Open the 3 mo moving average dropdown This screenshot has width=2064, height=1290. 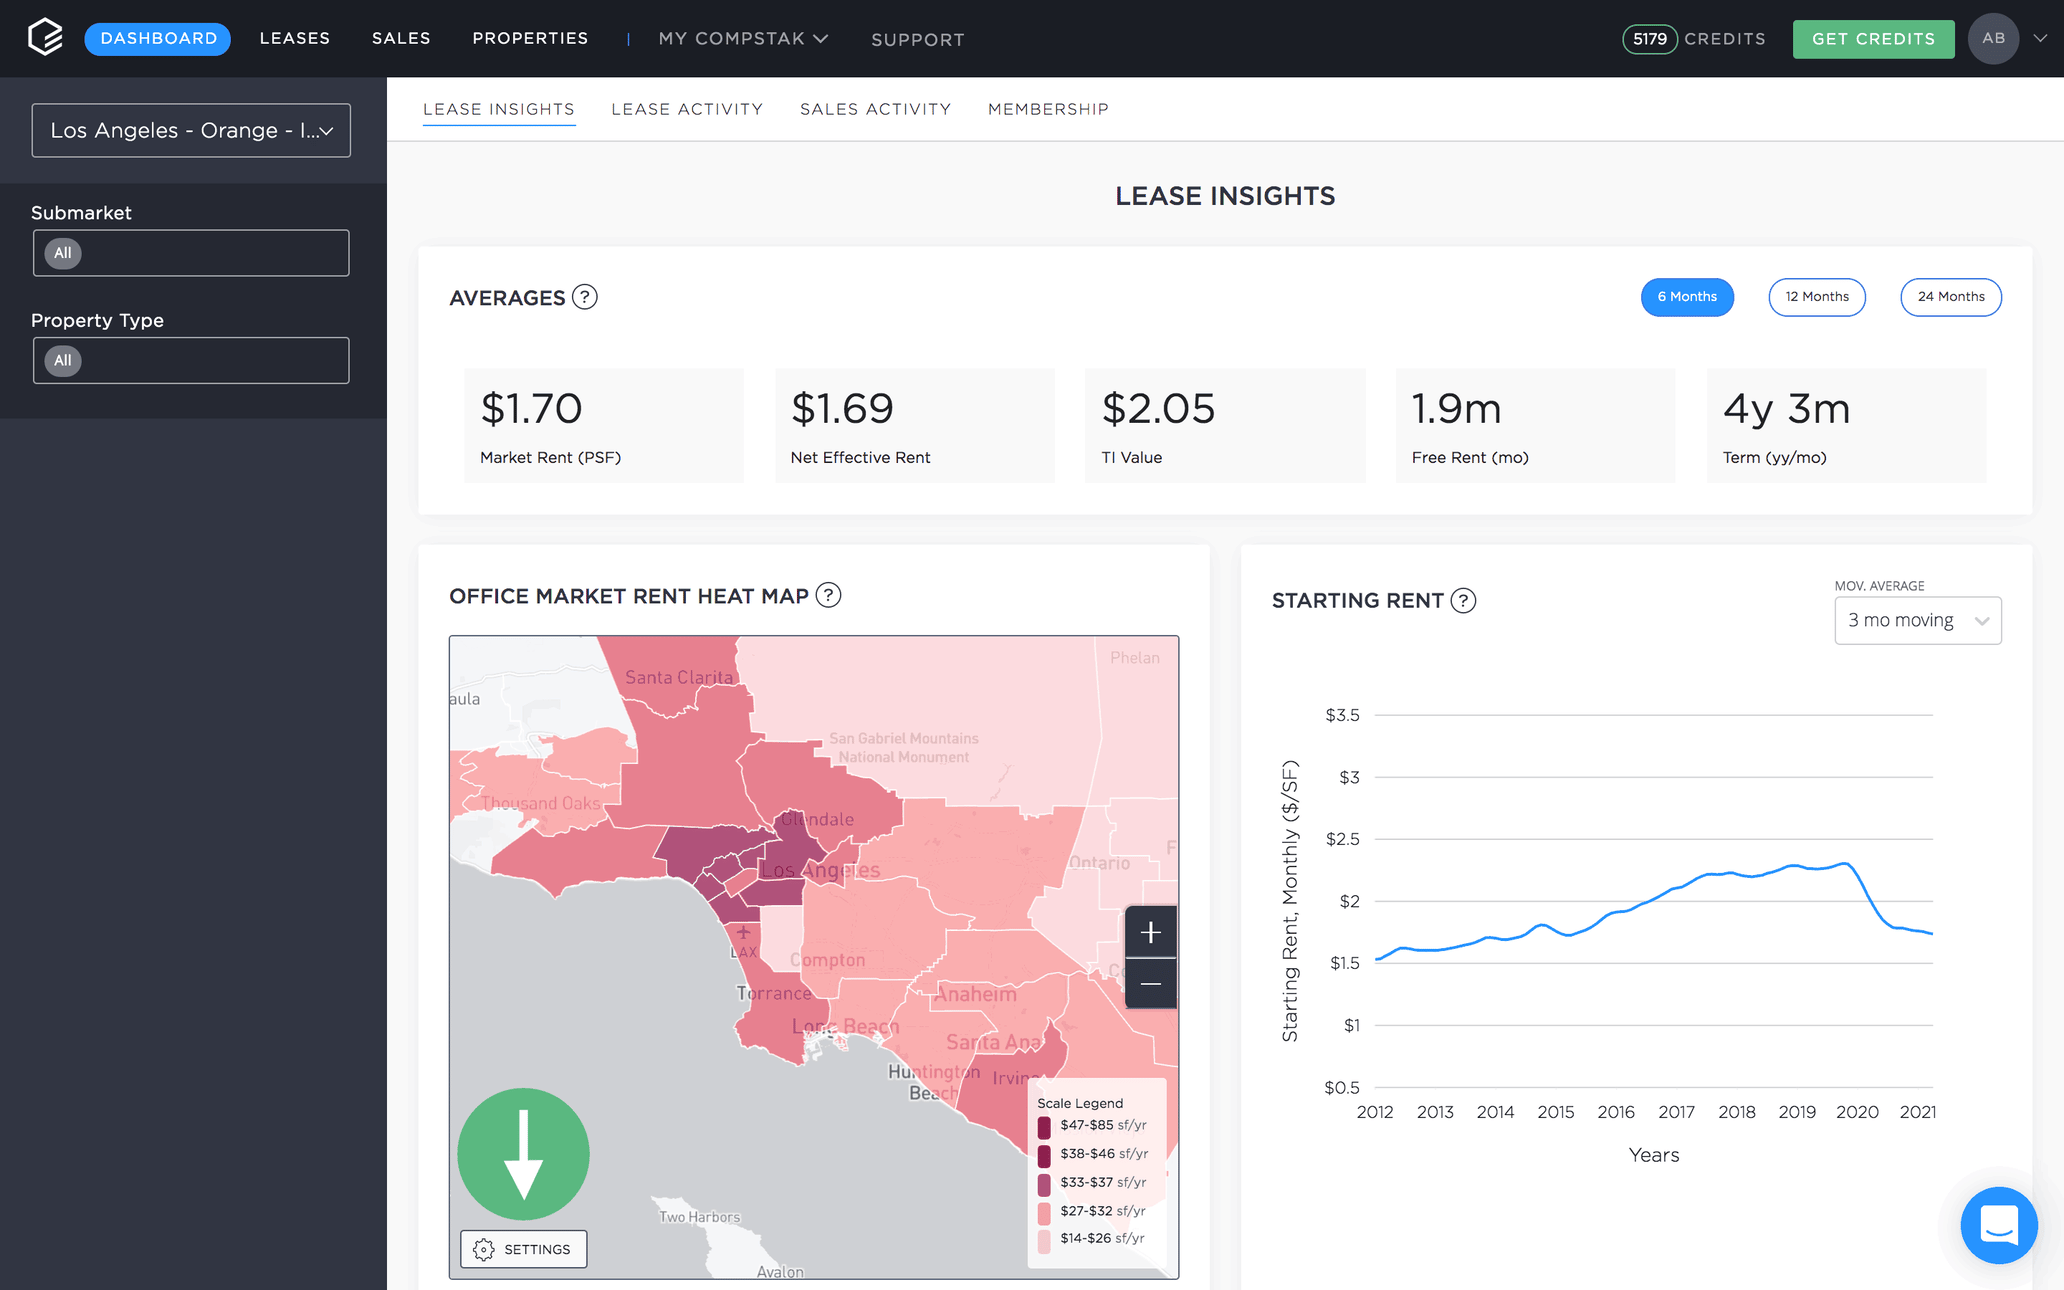(1917, 620)
